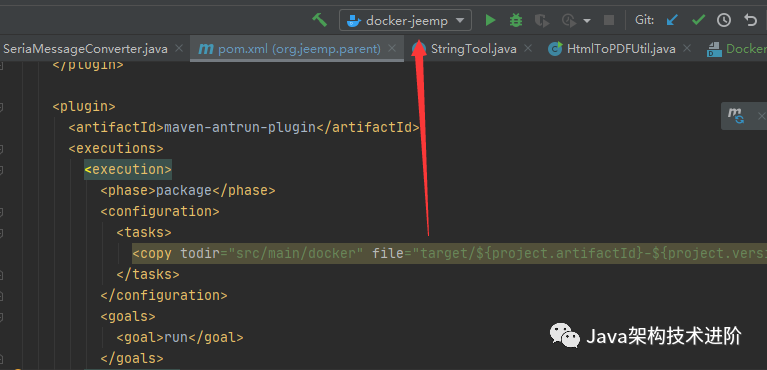767x370 pixels.
Task: Close the SeriaMessageConverter.java tab
Action: (179, 48)
